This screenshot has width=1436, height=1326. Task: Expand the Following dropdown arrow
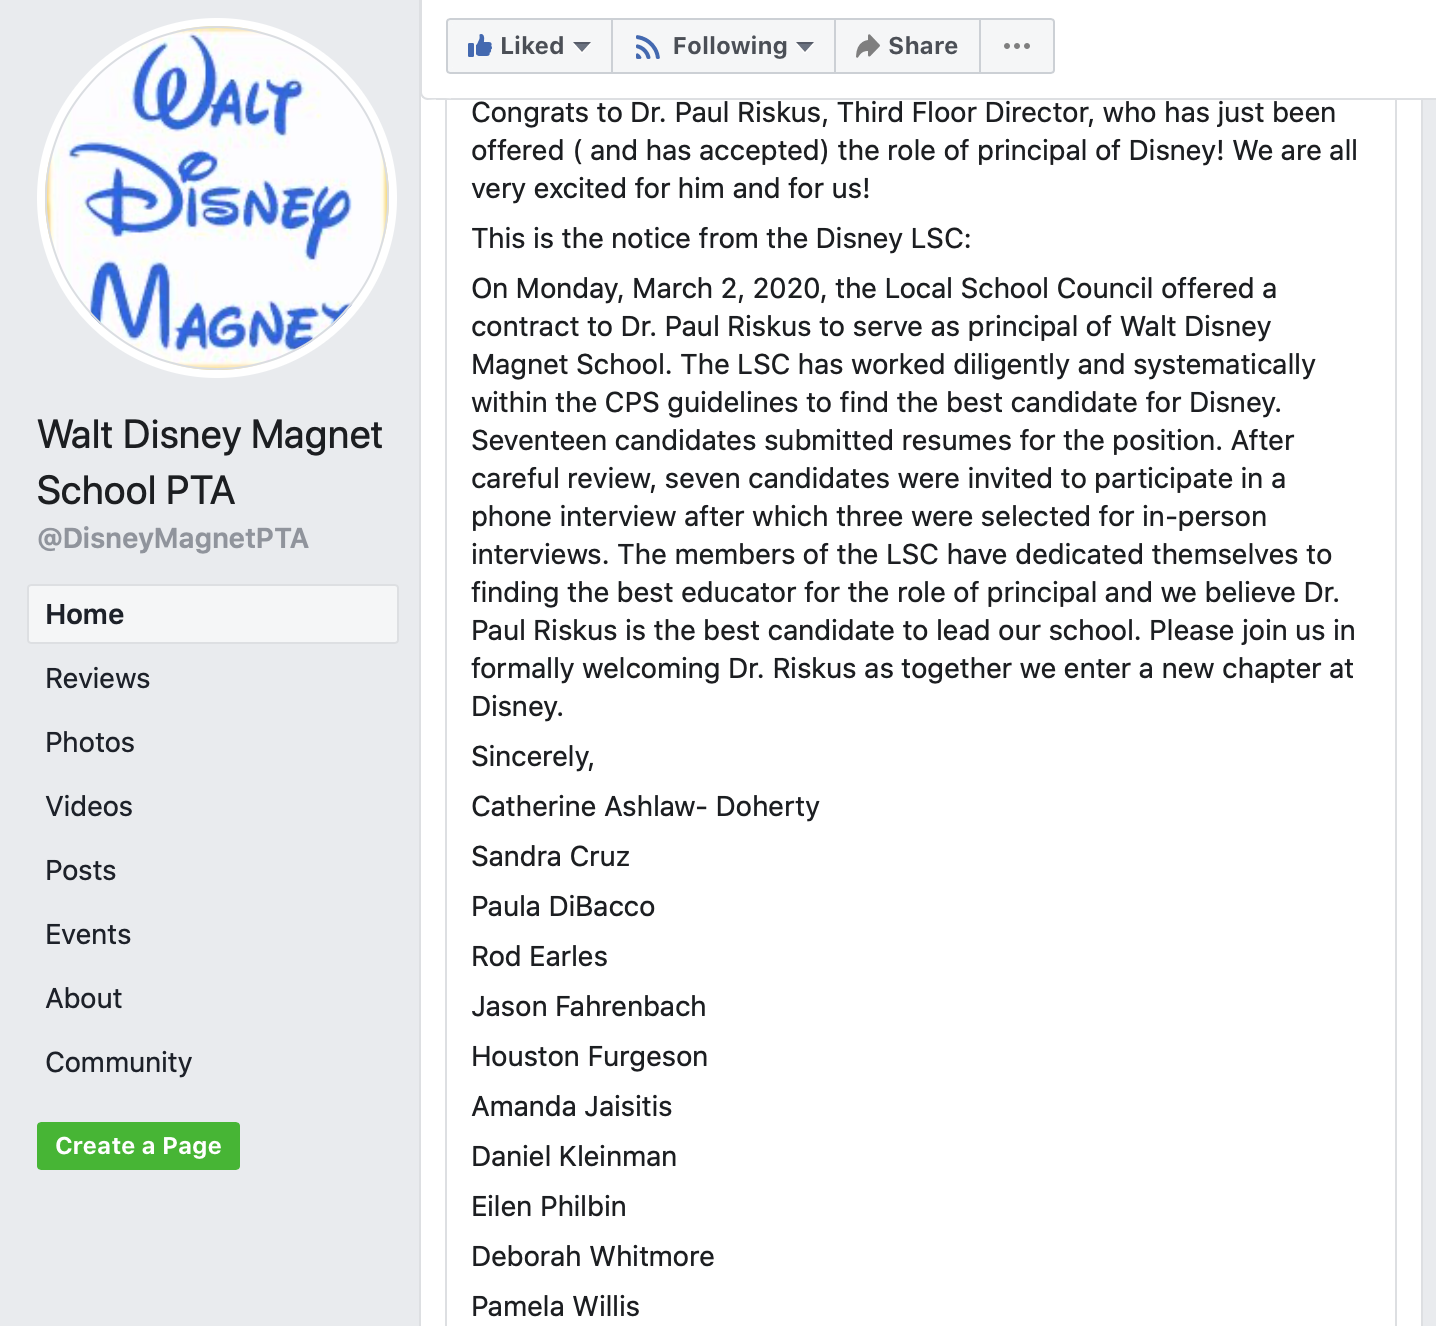tap(805, 47)
